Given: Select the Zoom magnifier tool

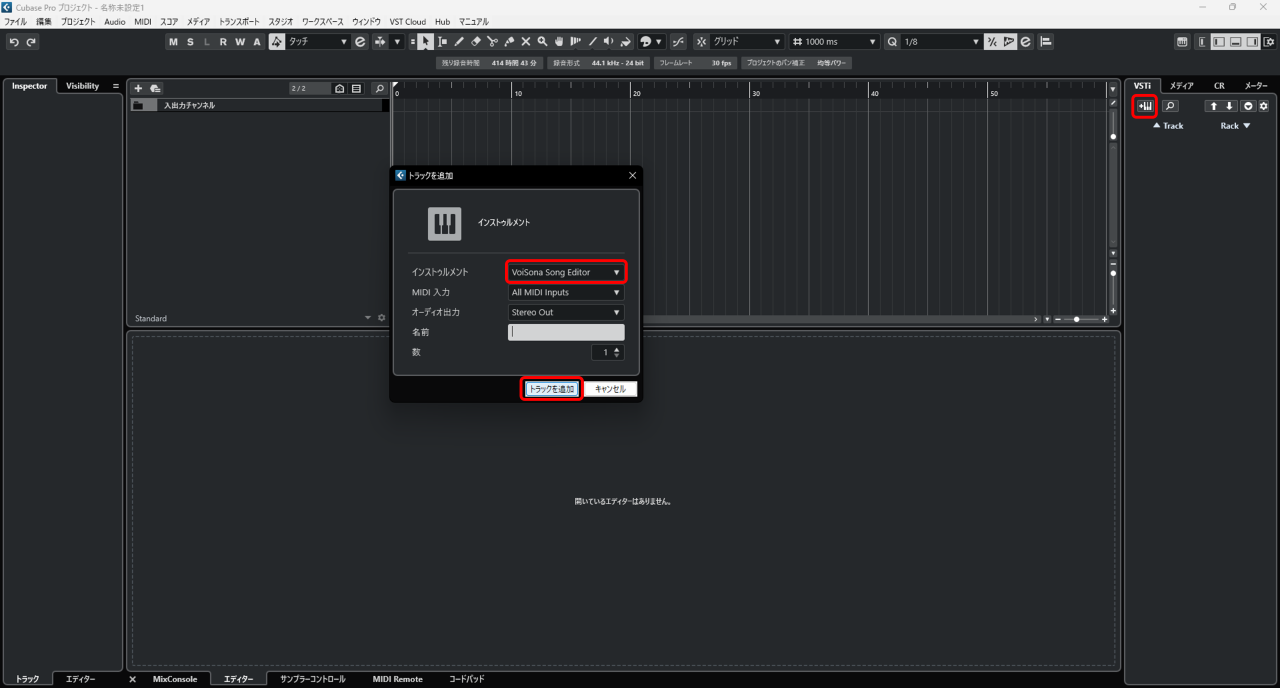Looking at the screenshot, I should 542,42.
